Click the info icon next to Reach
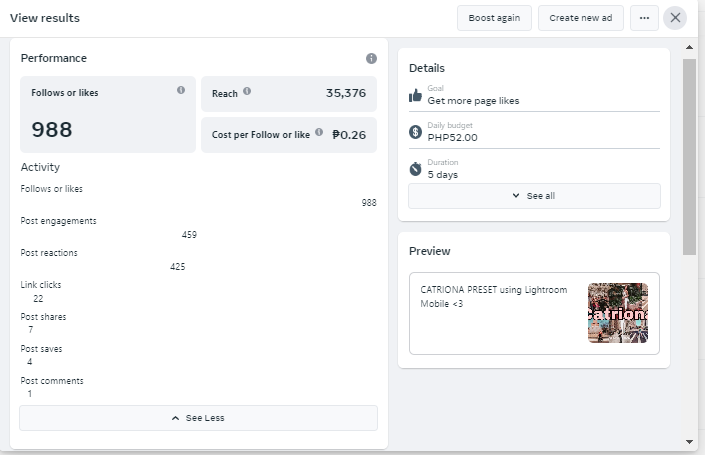705x455 pixels. pyautogui.click(x=247, y=92)
